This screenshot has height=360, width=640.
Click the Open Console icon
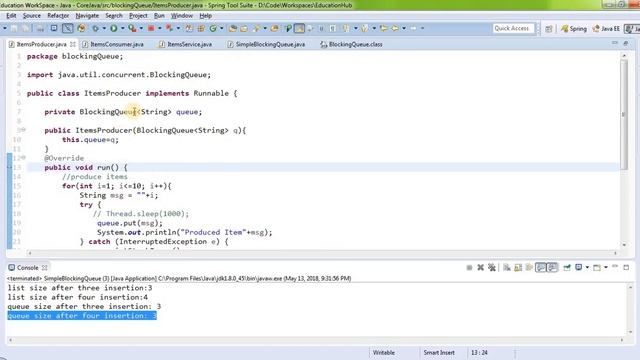(x=597, y=267)
